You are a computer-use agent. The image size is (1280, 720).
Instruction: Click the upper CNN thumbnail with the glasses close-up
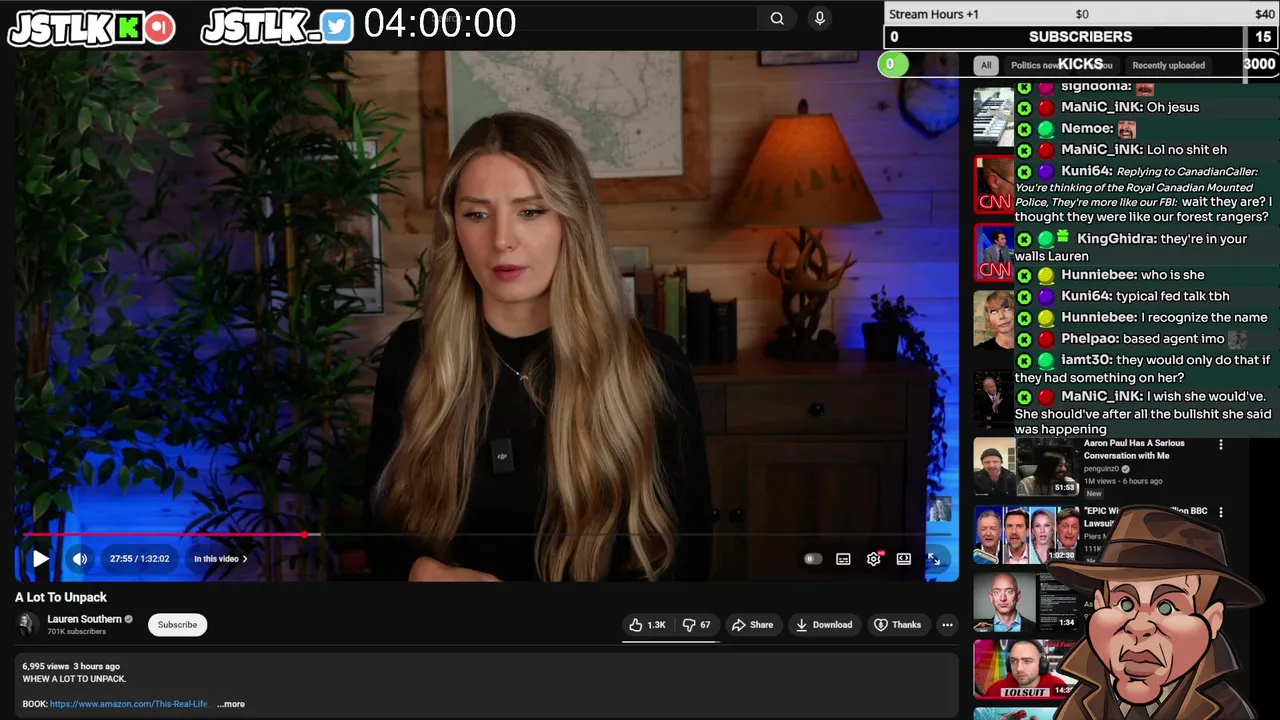point(994,185)
